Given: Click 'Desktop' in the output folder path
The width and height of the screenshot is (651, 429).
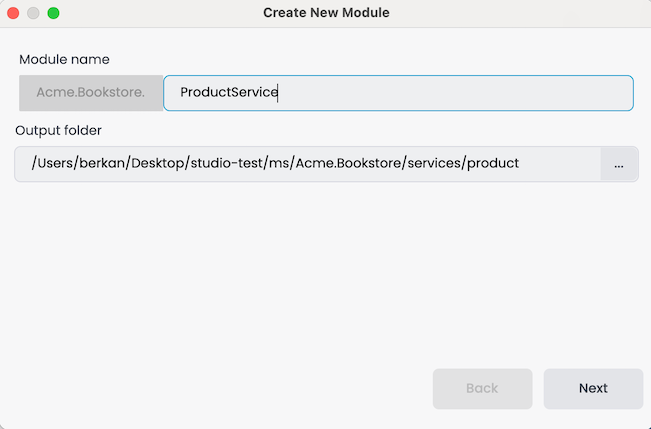Looking at the screenshot, I should pos(156,163).
